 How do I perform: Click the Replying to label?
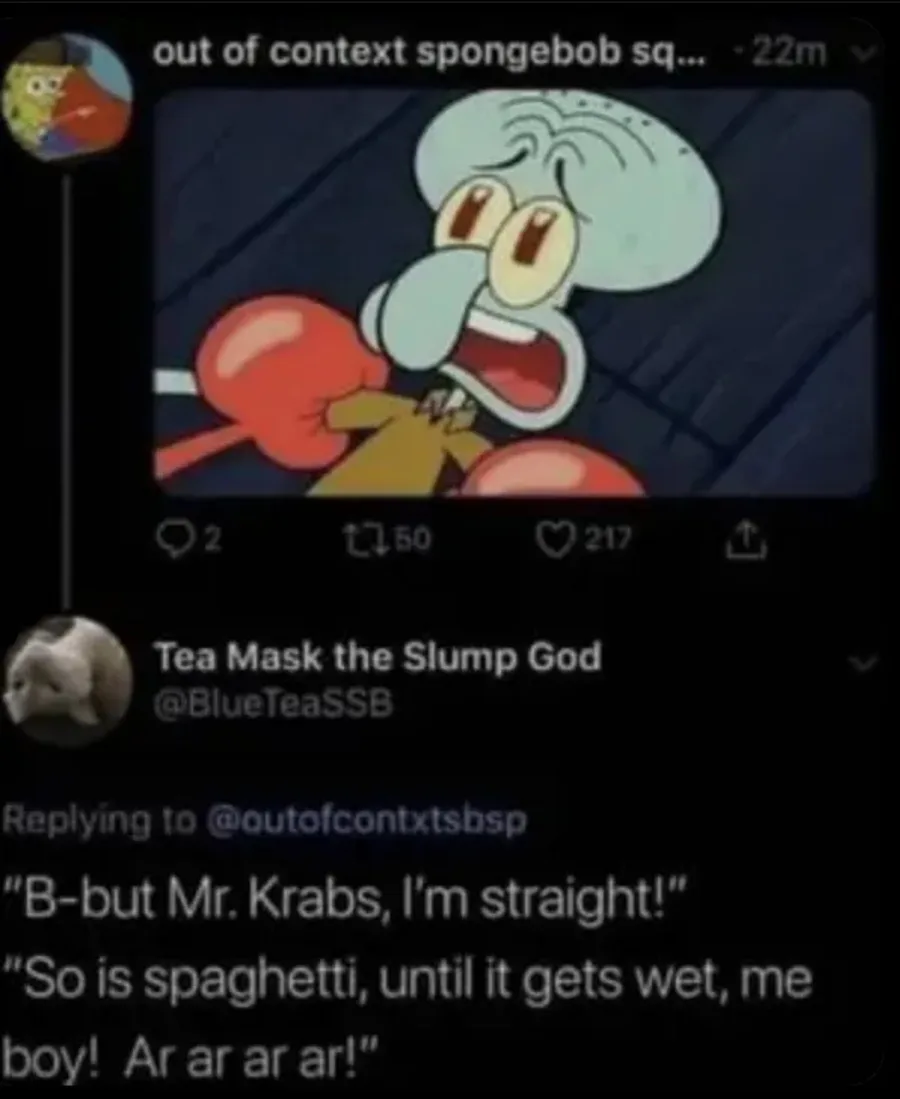100,819
